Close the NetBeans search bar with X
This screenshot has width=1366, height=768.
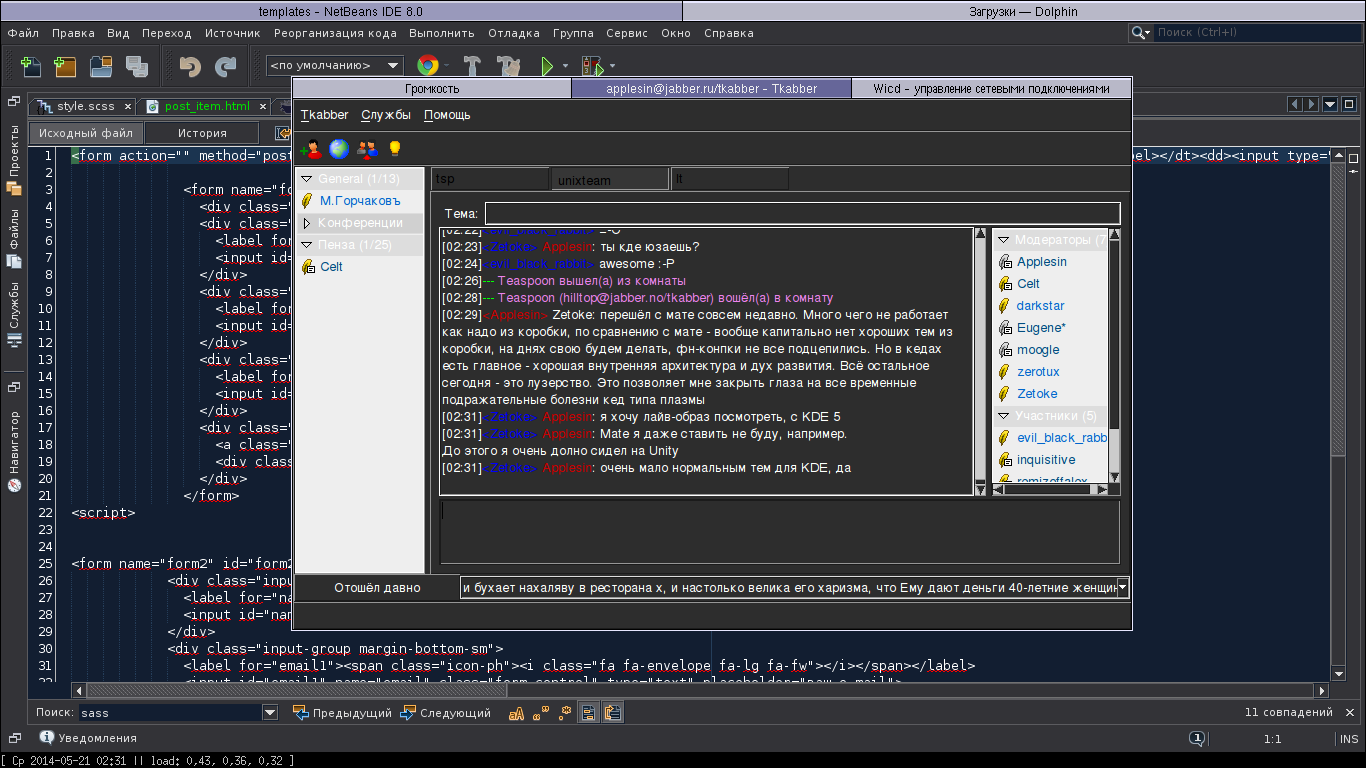click(1352, 712)
